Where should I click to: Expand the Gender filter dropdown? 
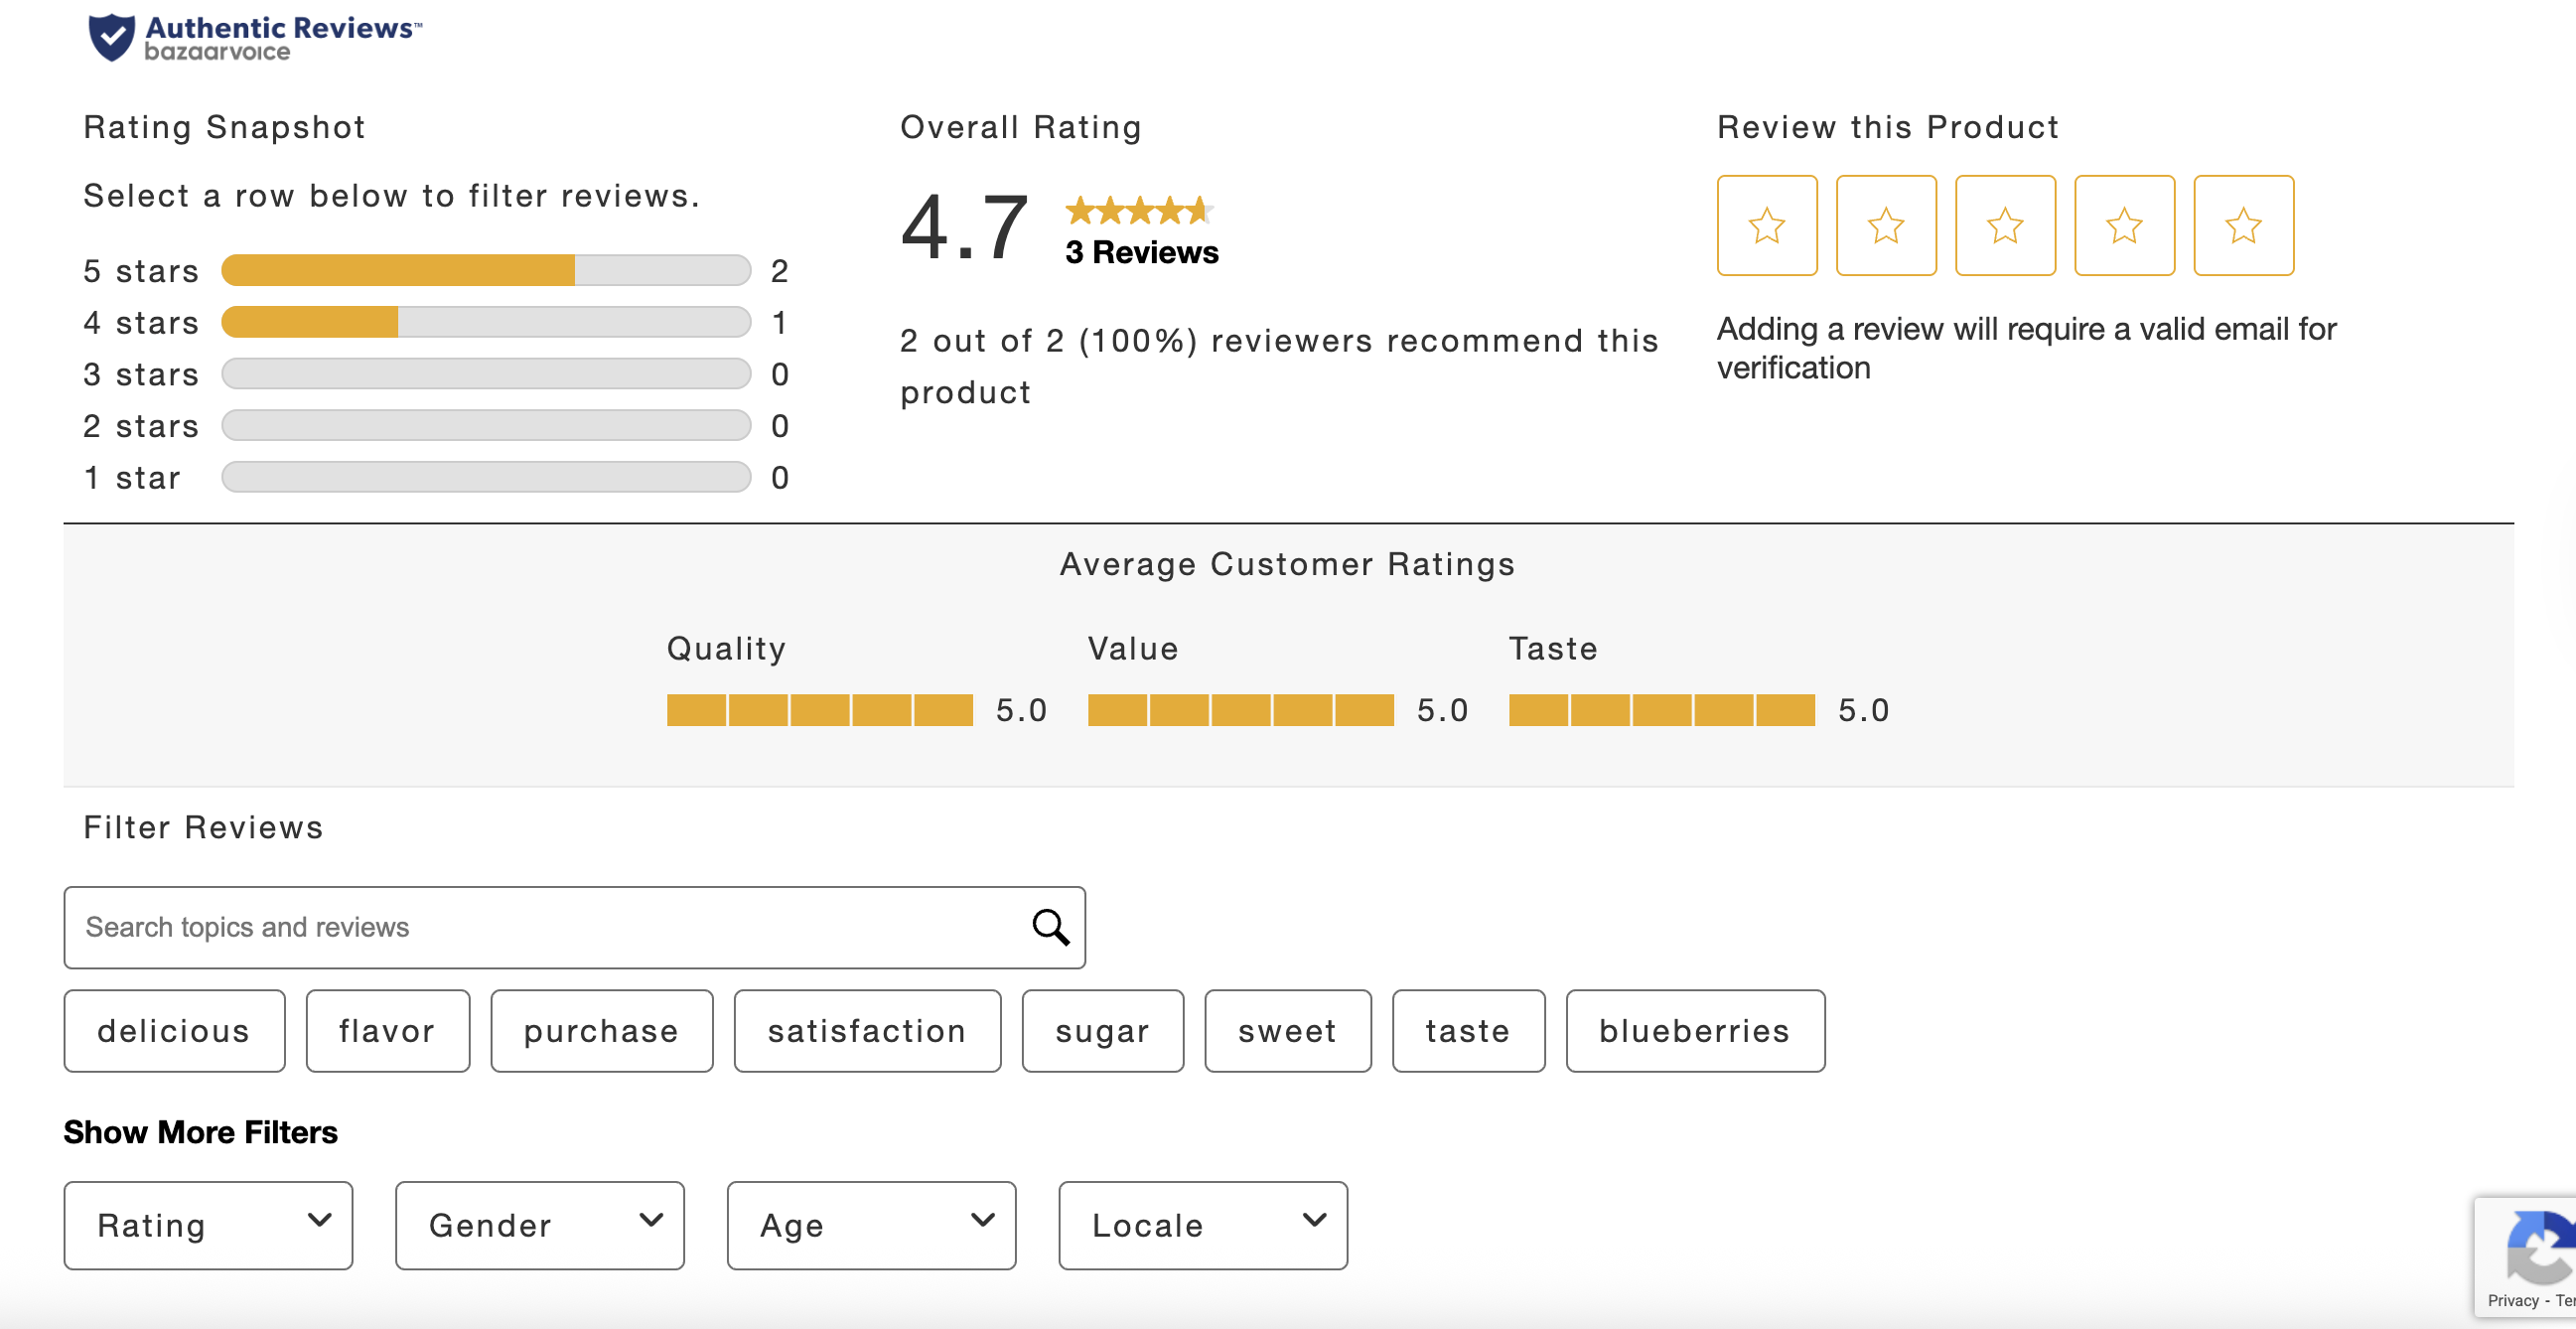point(539,1225)
